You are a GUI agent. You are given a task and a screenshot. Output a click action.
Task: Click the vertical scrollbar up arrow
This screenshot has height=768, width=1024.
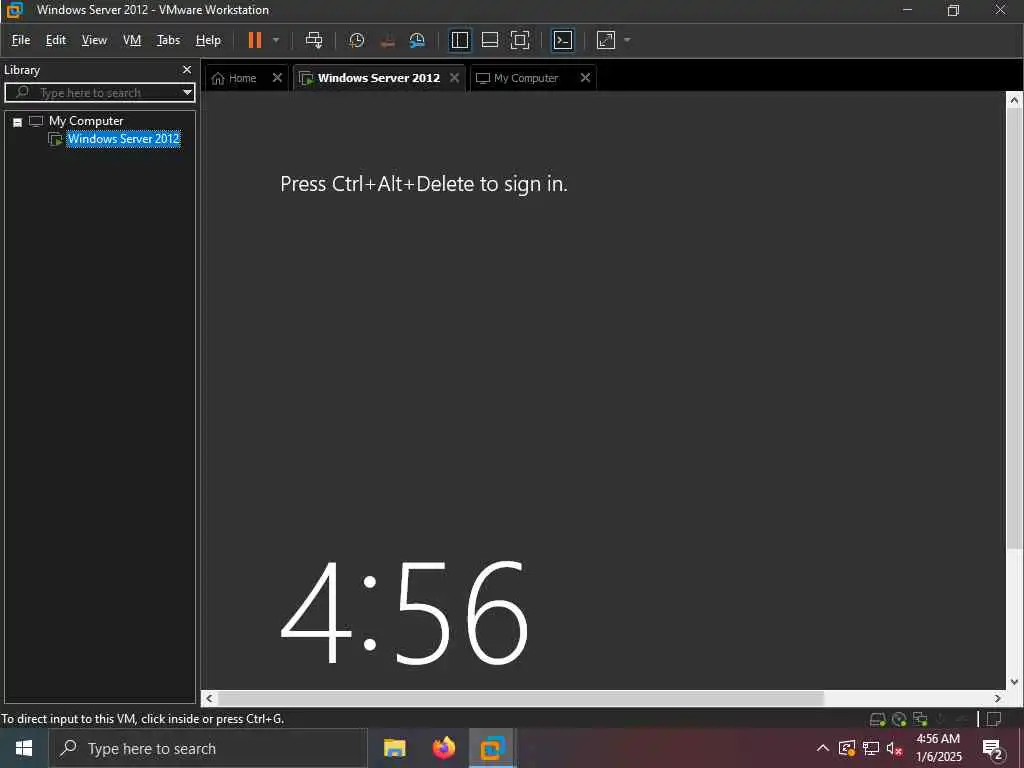tap(1014, 101)
